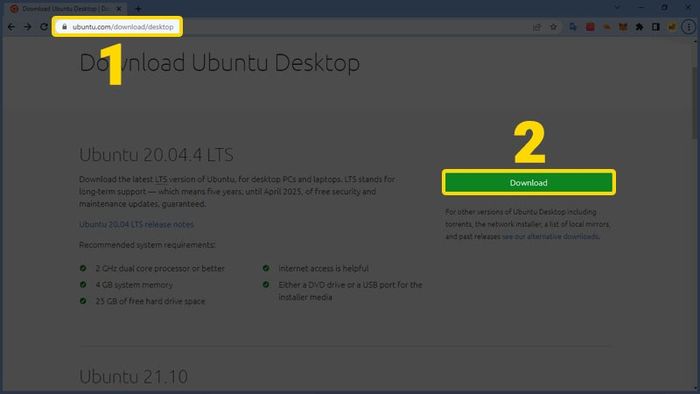This screenshot has width=700, height=394.
Task: Open the tab search chevron in title bar
Action: point(617,8)
